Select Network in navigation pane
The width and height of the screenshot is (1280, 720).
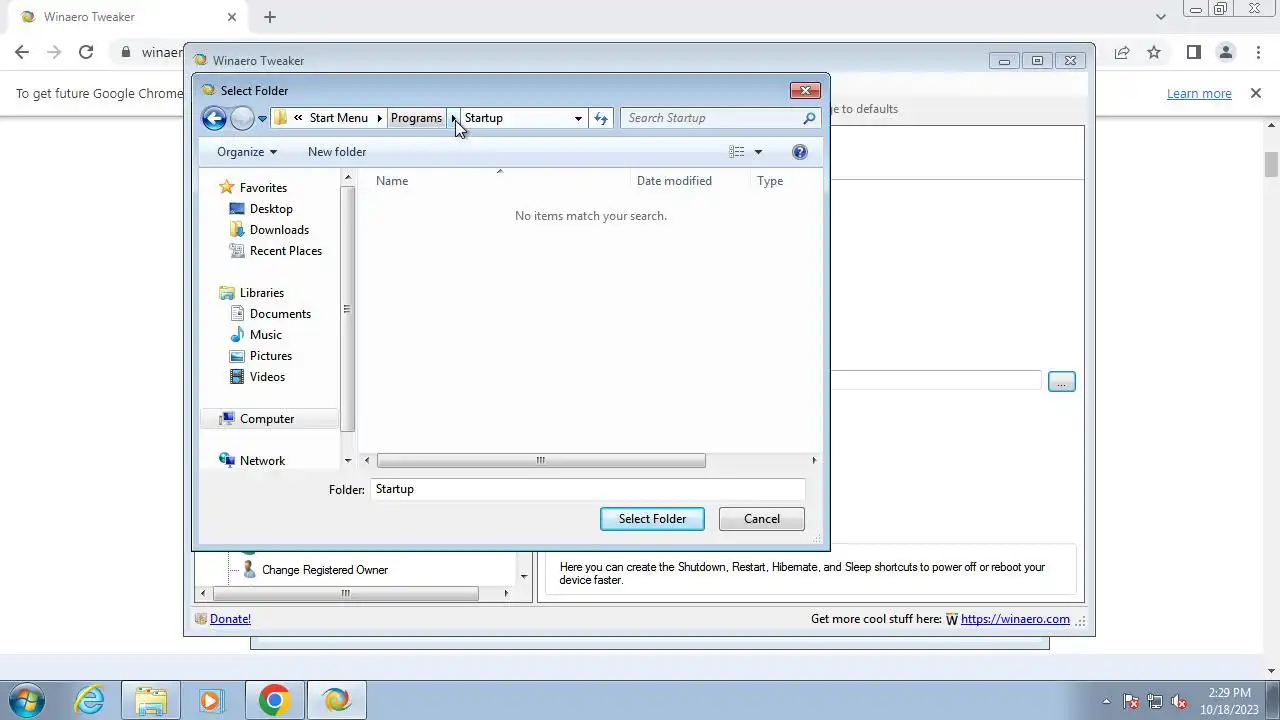262,461
